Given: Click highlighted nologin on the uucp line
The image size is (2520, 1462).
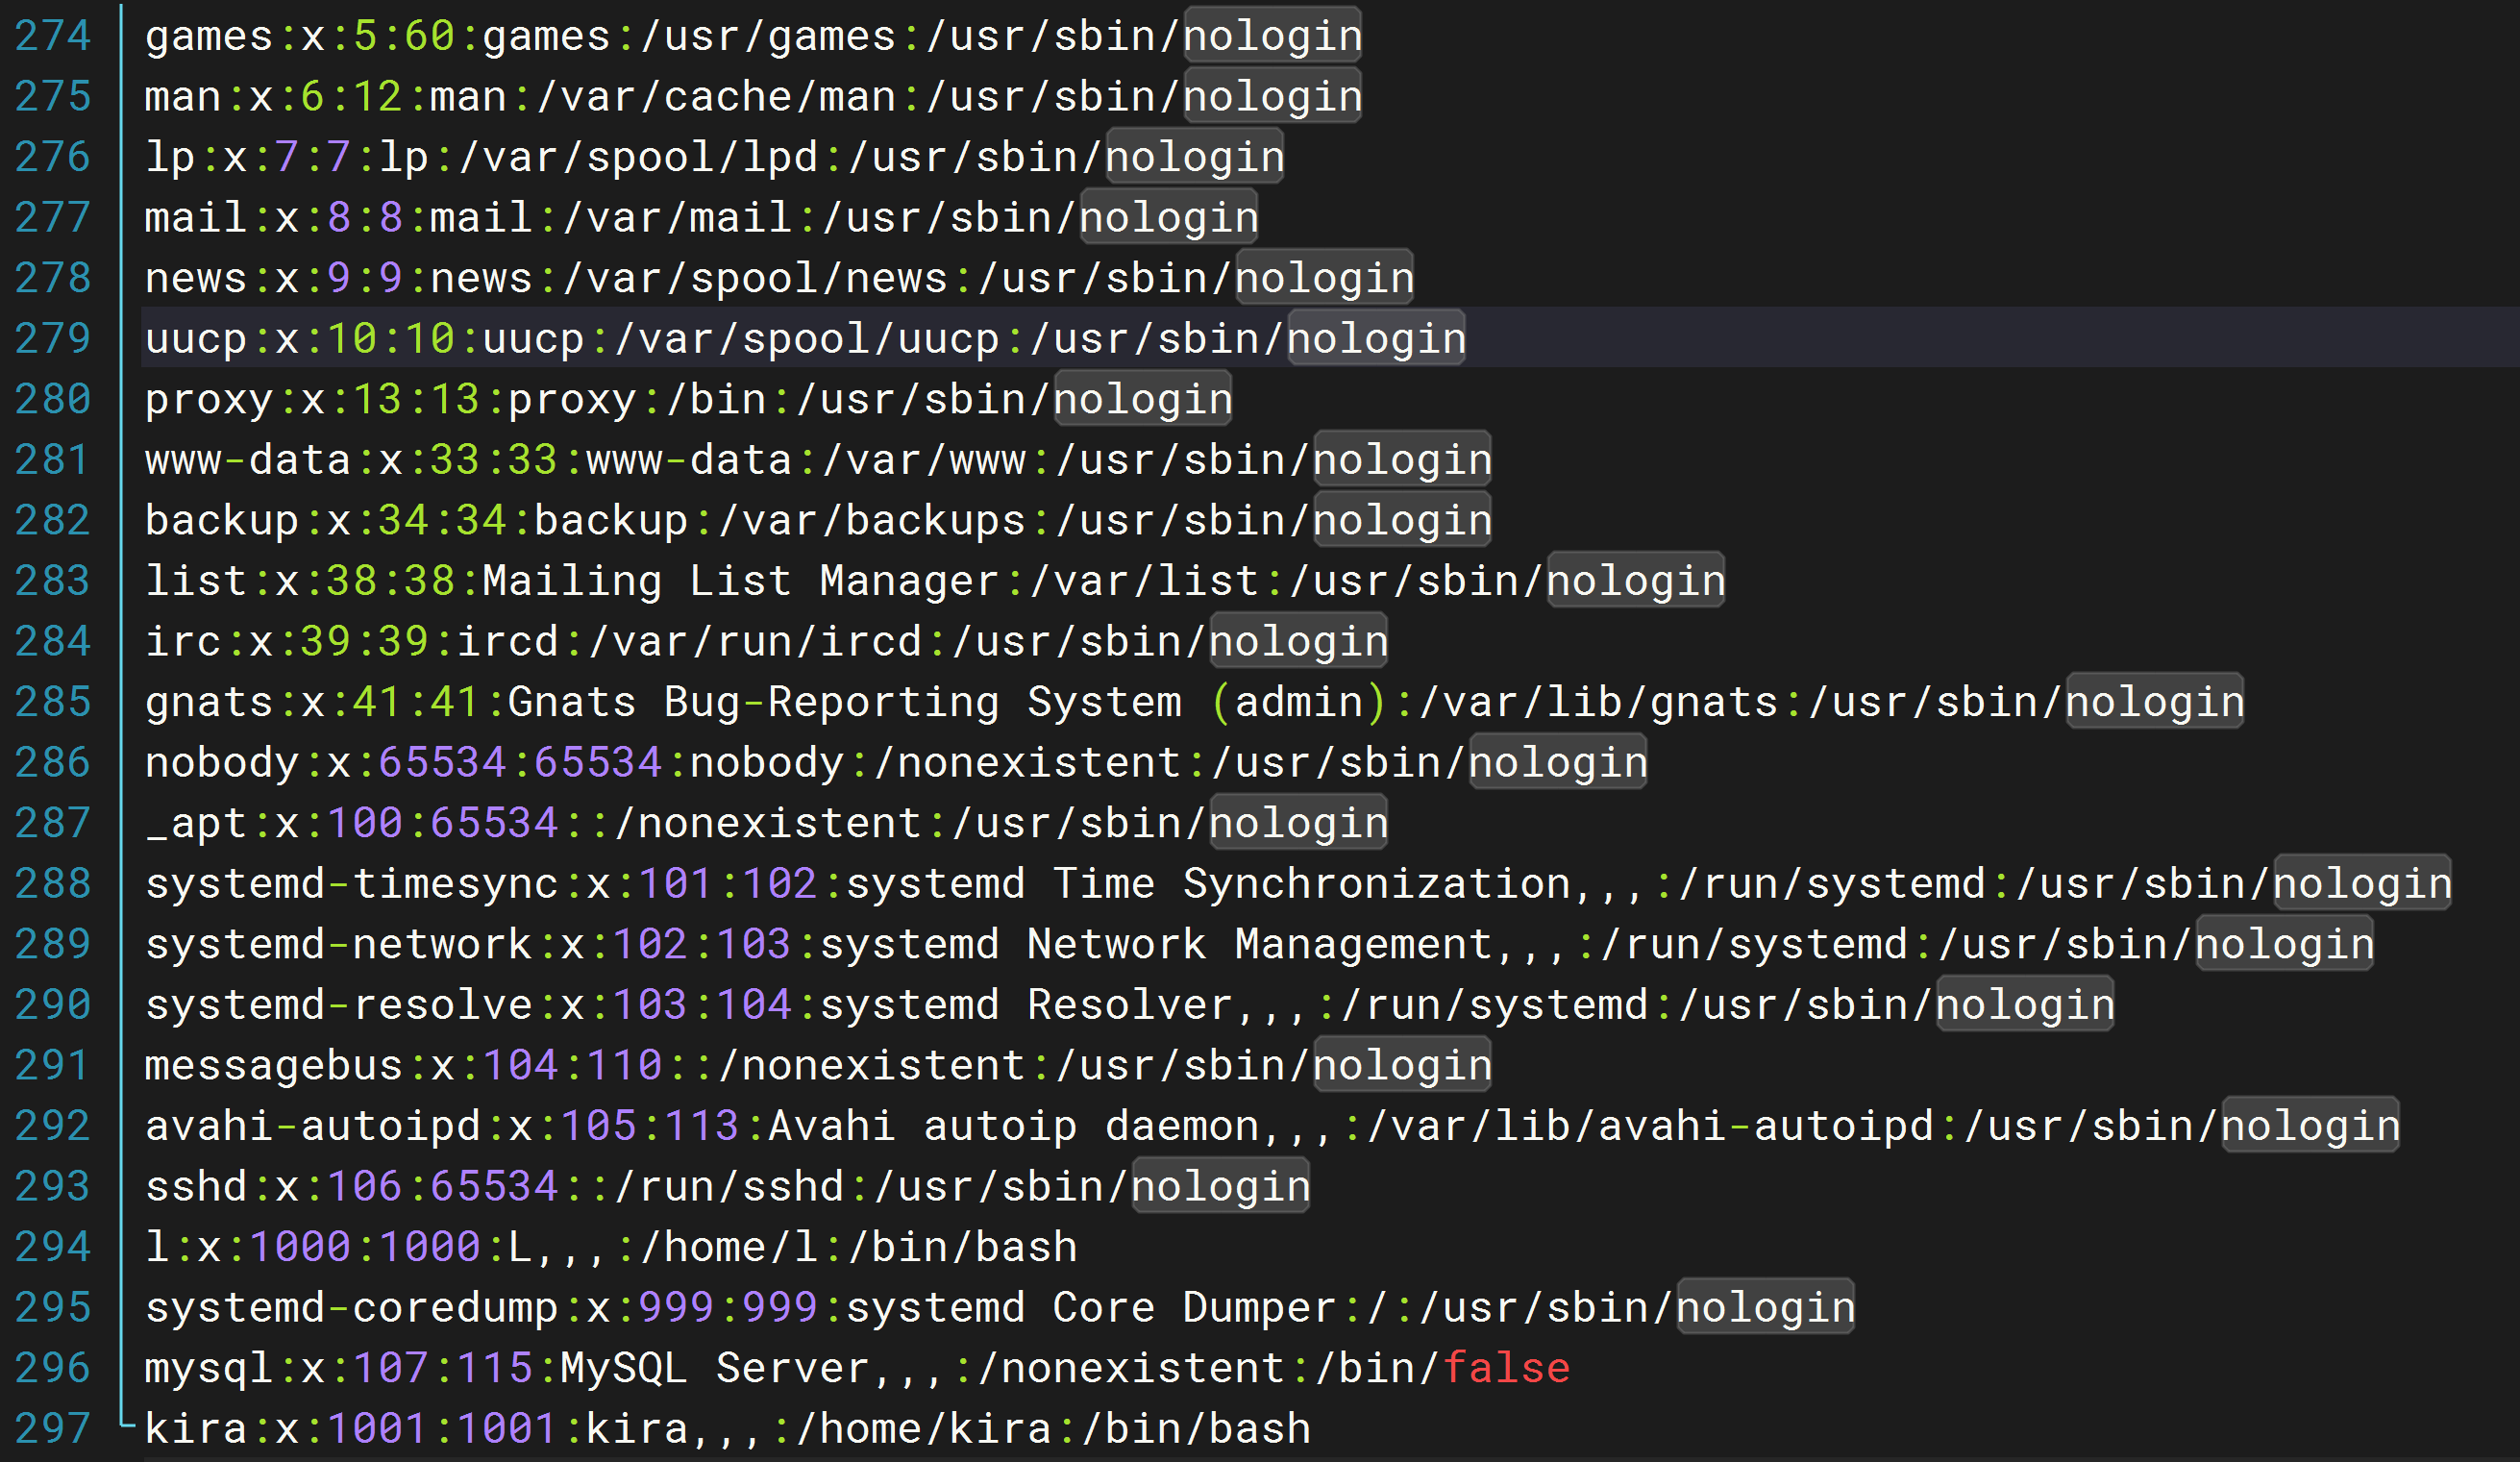Looking at the screenshot, I should (x=1376, y=338).
